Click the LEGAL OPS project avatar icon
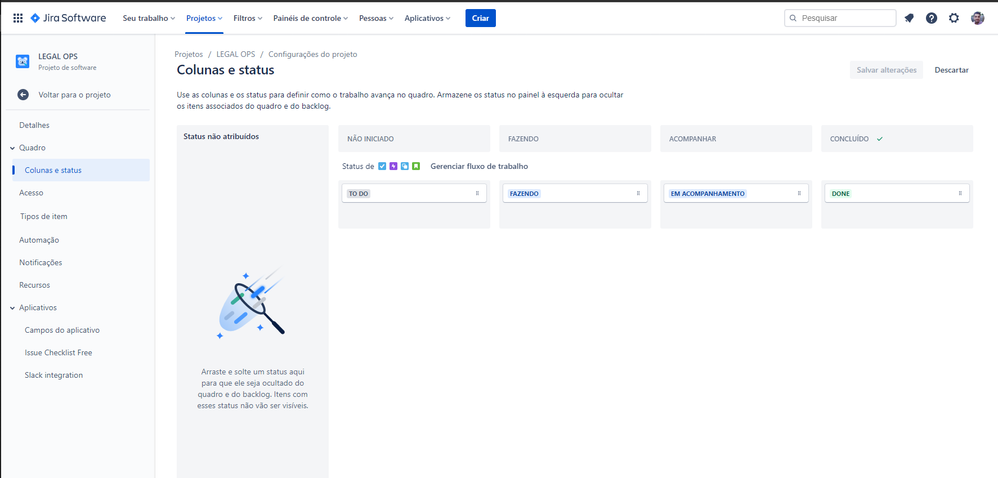 tap(23, 61)
